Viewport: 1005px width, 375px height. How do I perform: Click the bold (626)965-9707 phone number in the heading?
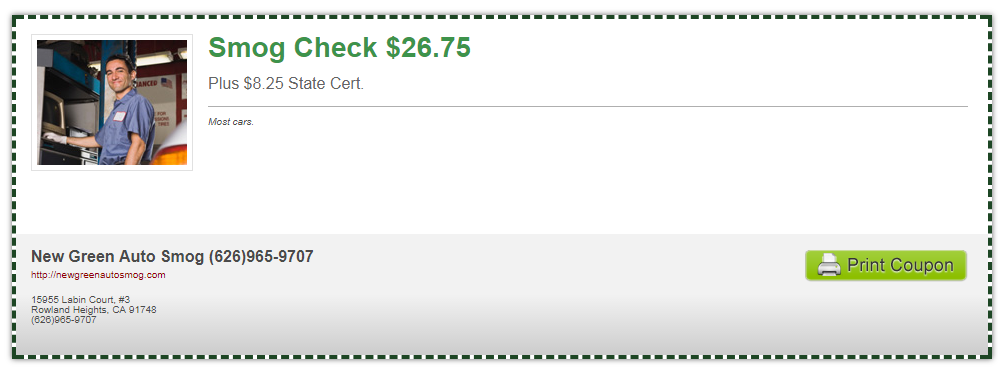tap(261, 256)
